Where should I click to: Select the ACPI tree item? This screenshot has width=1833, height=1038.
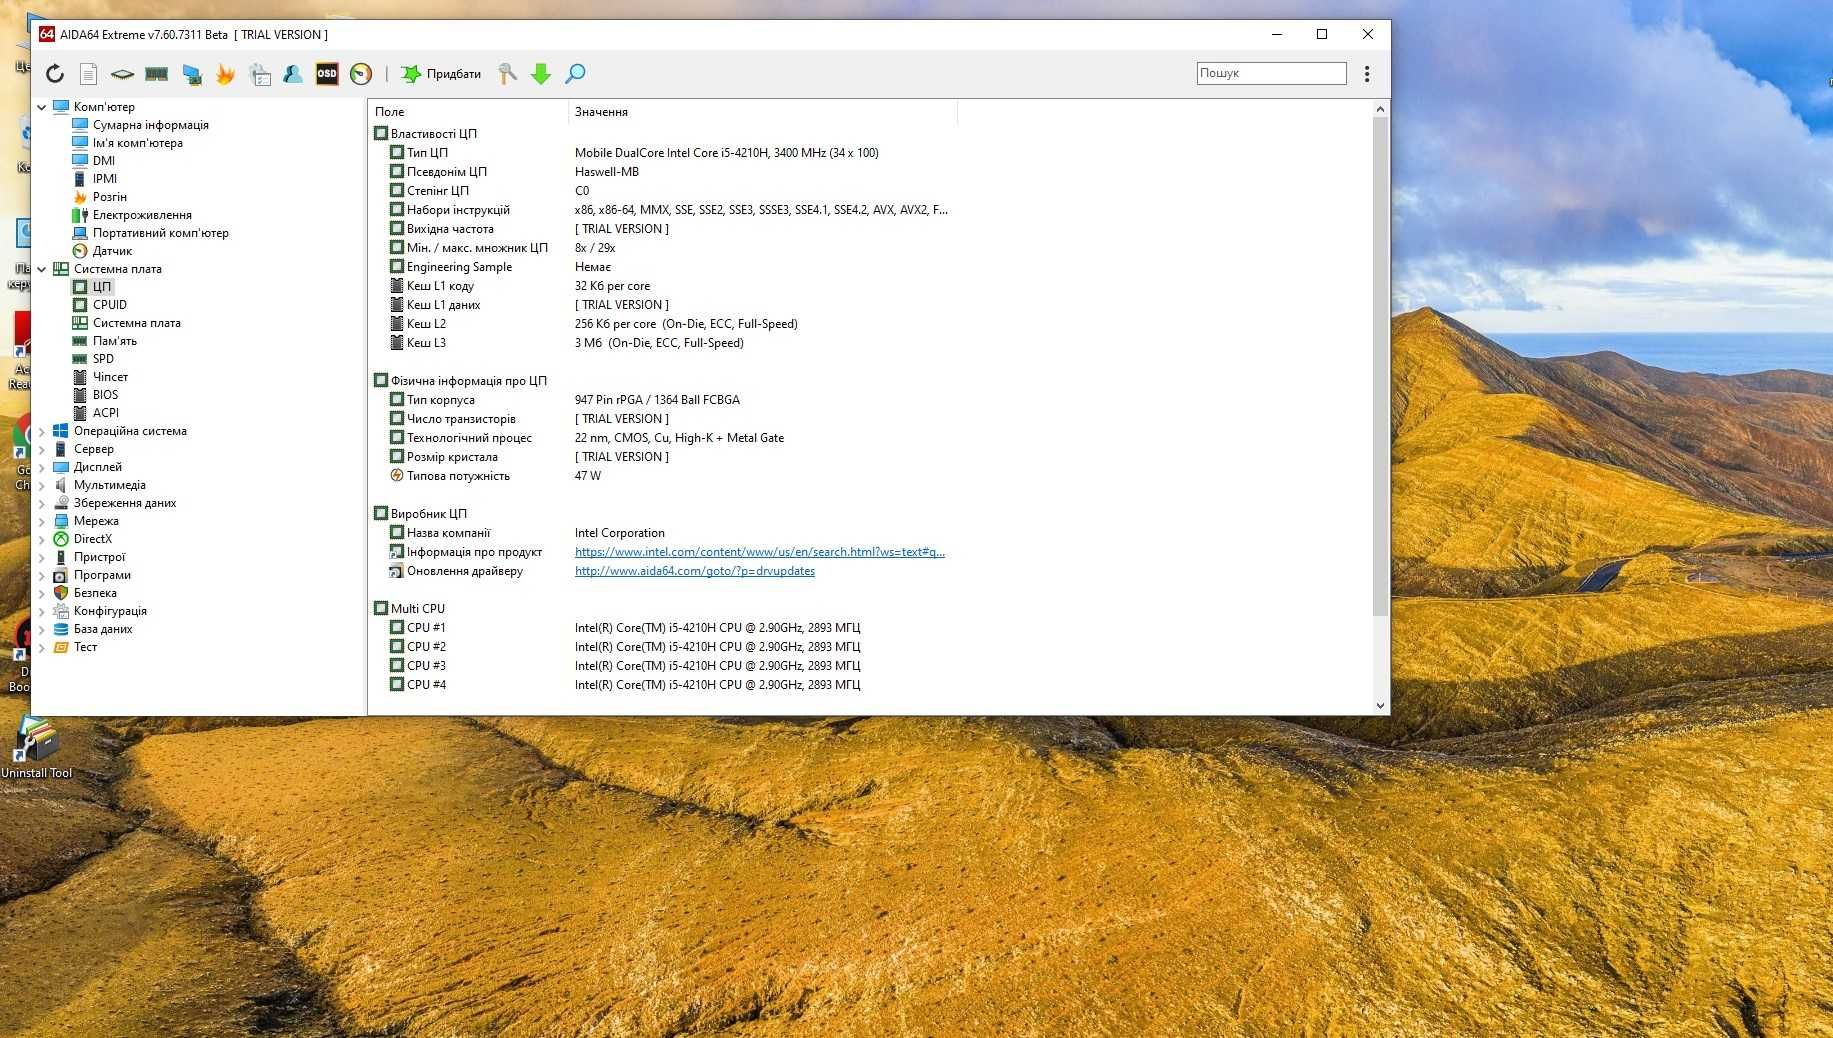pyautogui.click(x=106, y=413)
